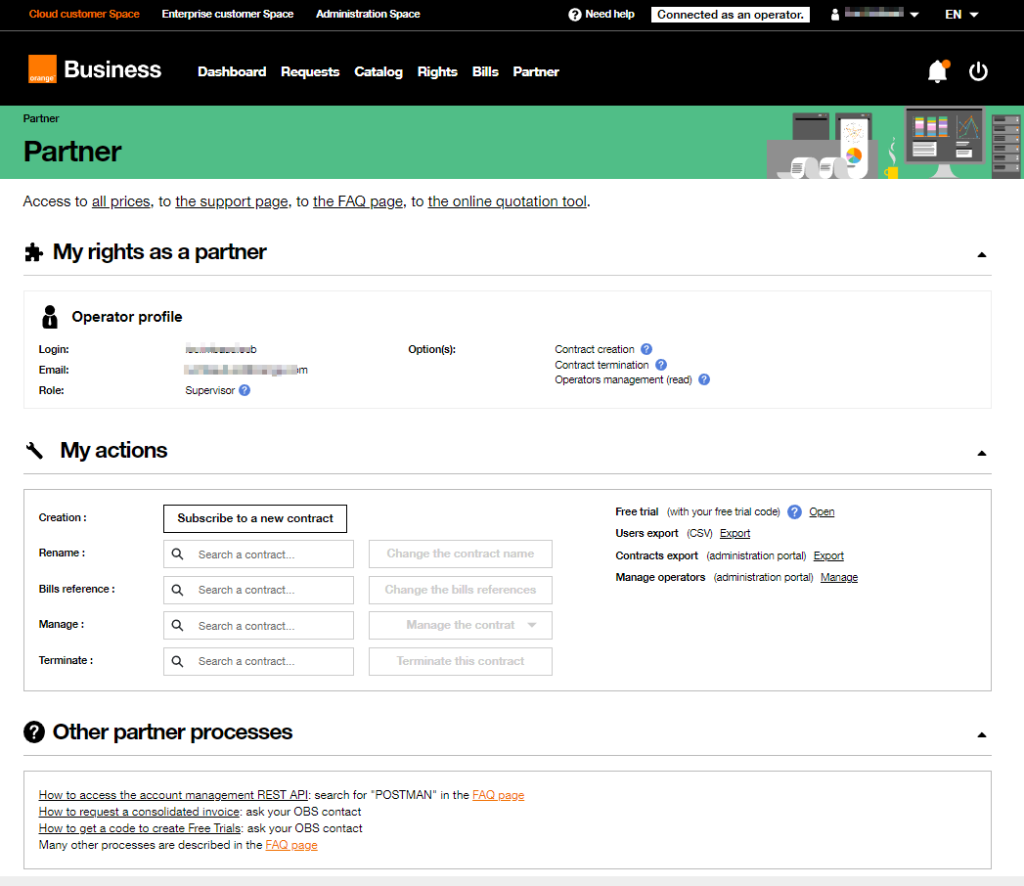Click the wrench icon by My actions
The width and height of the screenshot is (1024, 886).
pos(34,451)
